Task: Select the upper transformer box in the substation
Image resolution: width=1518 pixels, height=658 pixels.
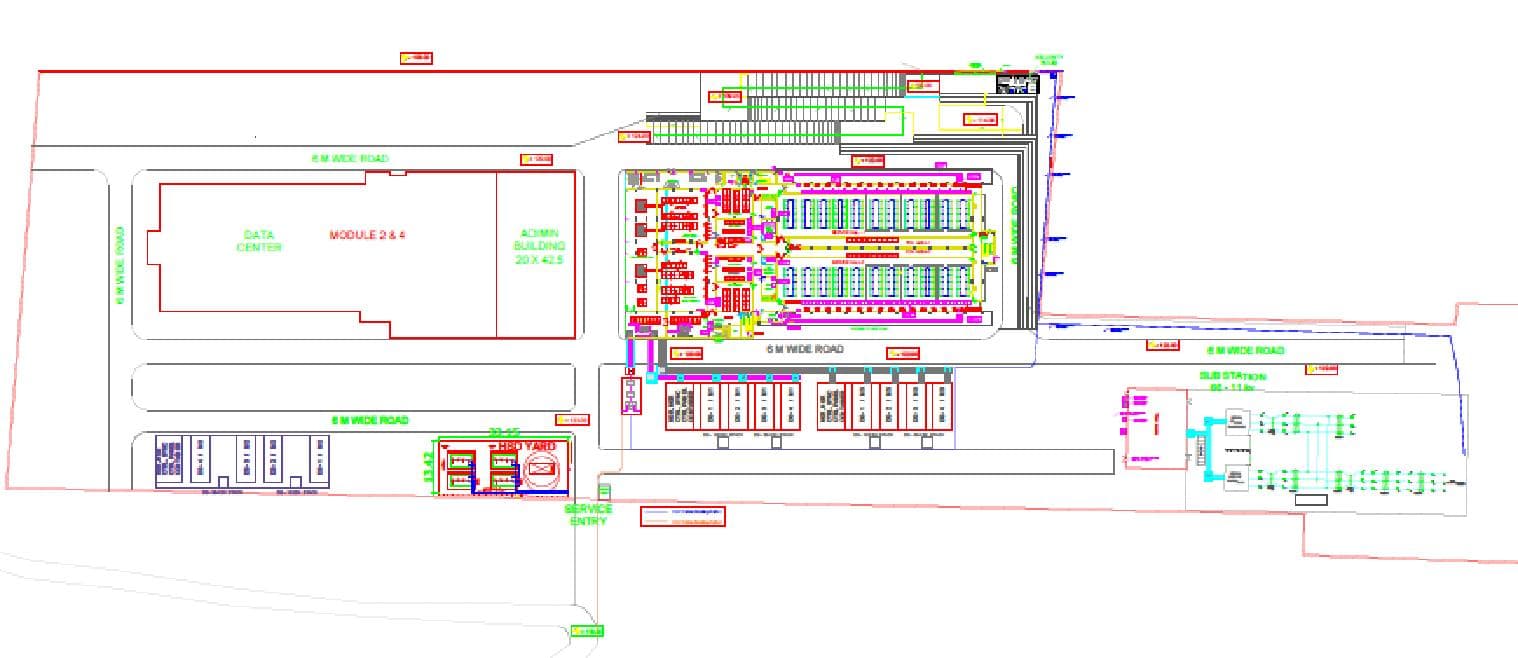Action: [1237, 421]
